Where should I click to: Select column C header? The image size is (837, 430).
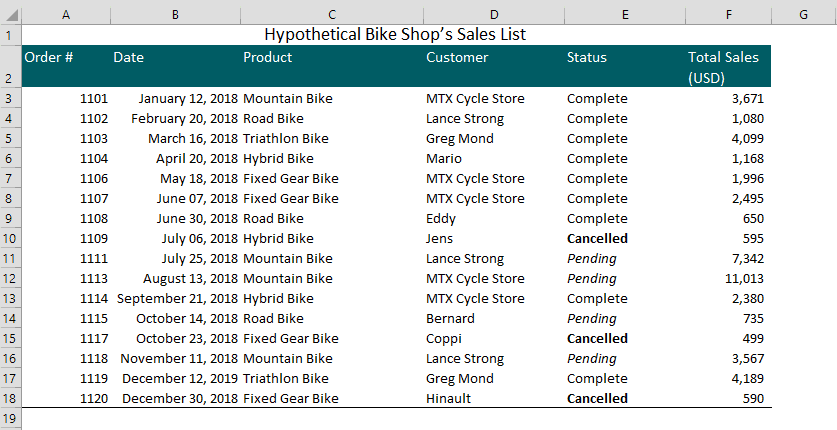(331, 15)
